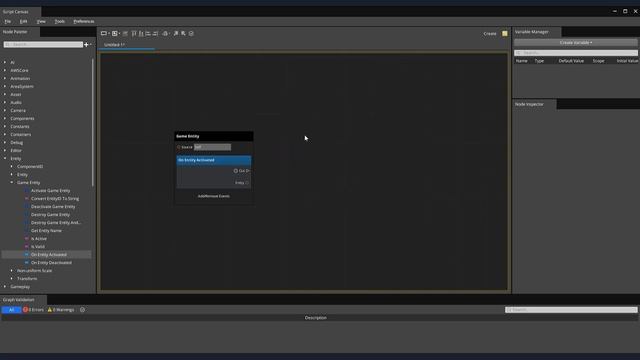The width and height of the screenshot is (640, 360).
Task: Open the dropdown arrow after second toolbar icon
Action: [119, 33]
